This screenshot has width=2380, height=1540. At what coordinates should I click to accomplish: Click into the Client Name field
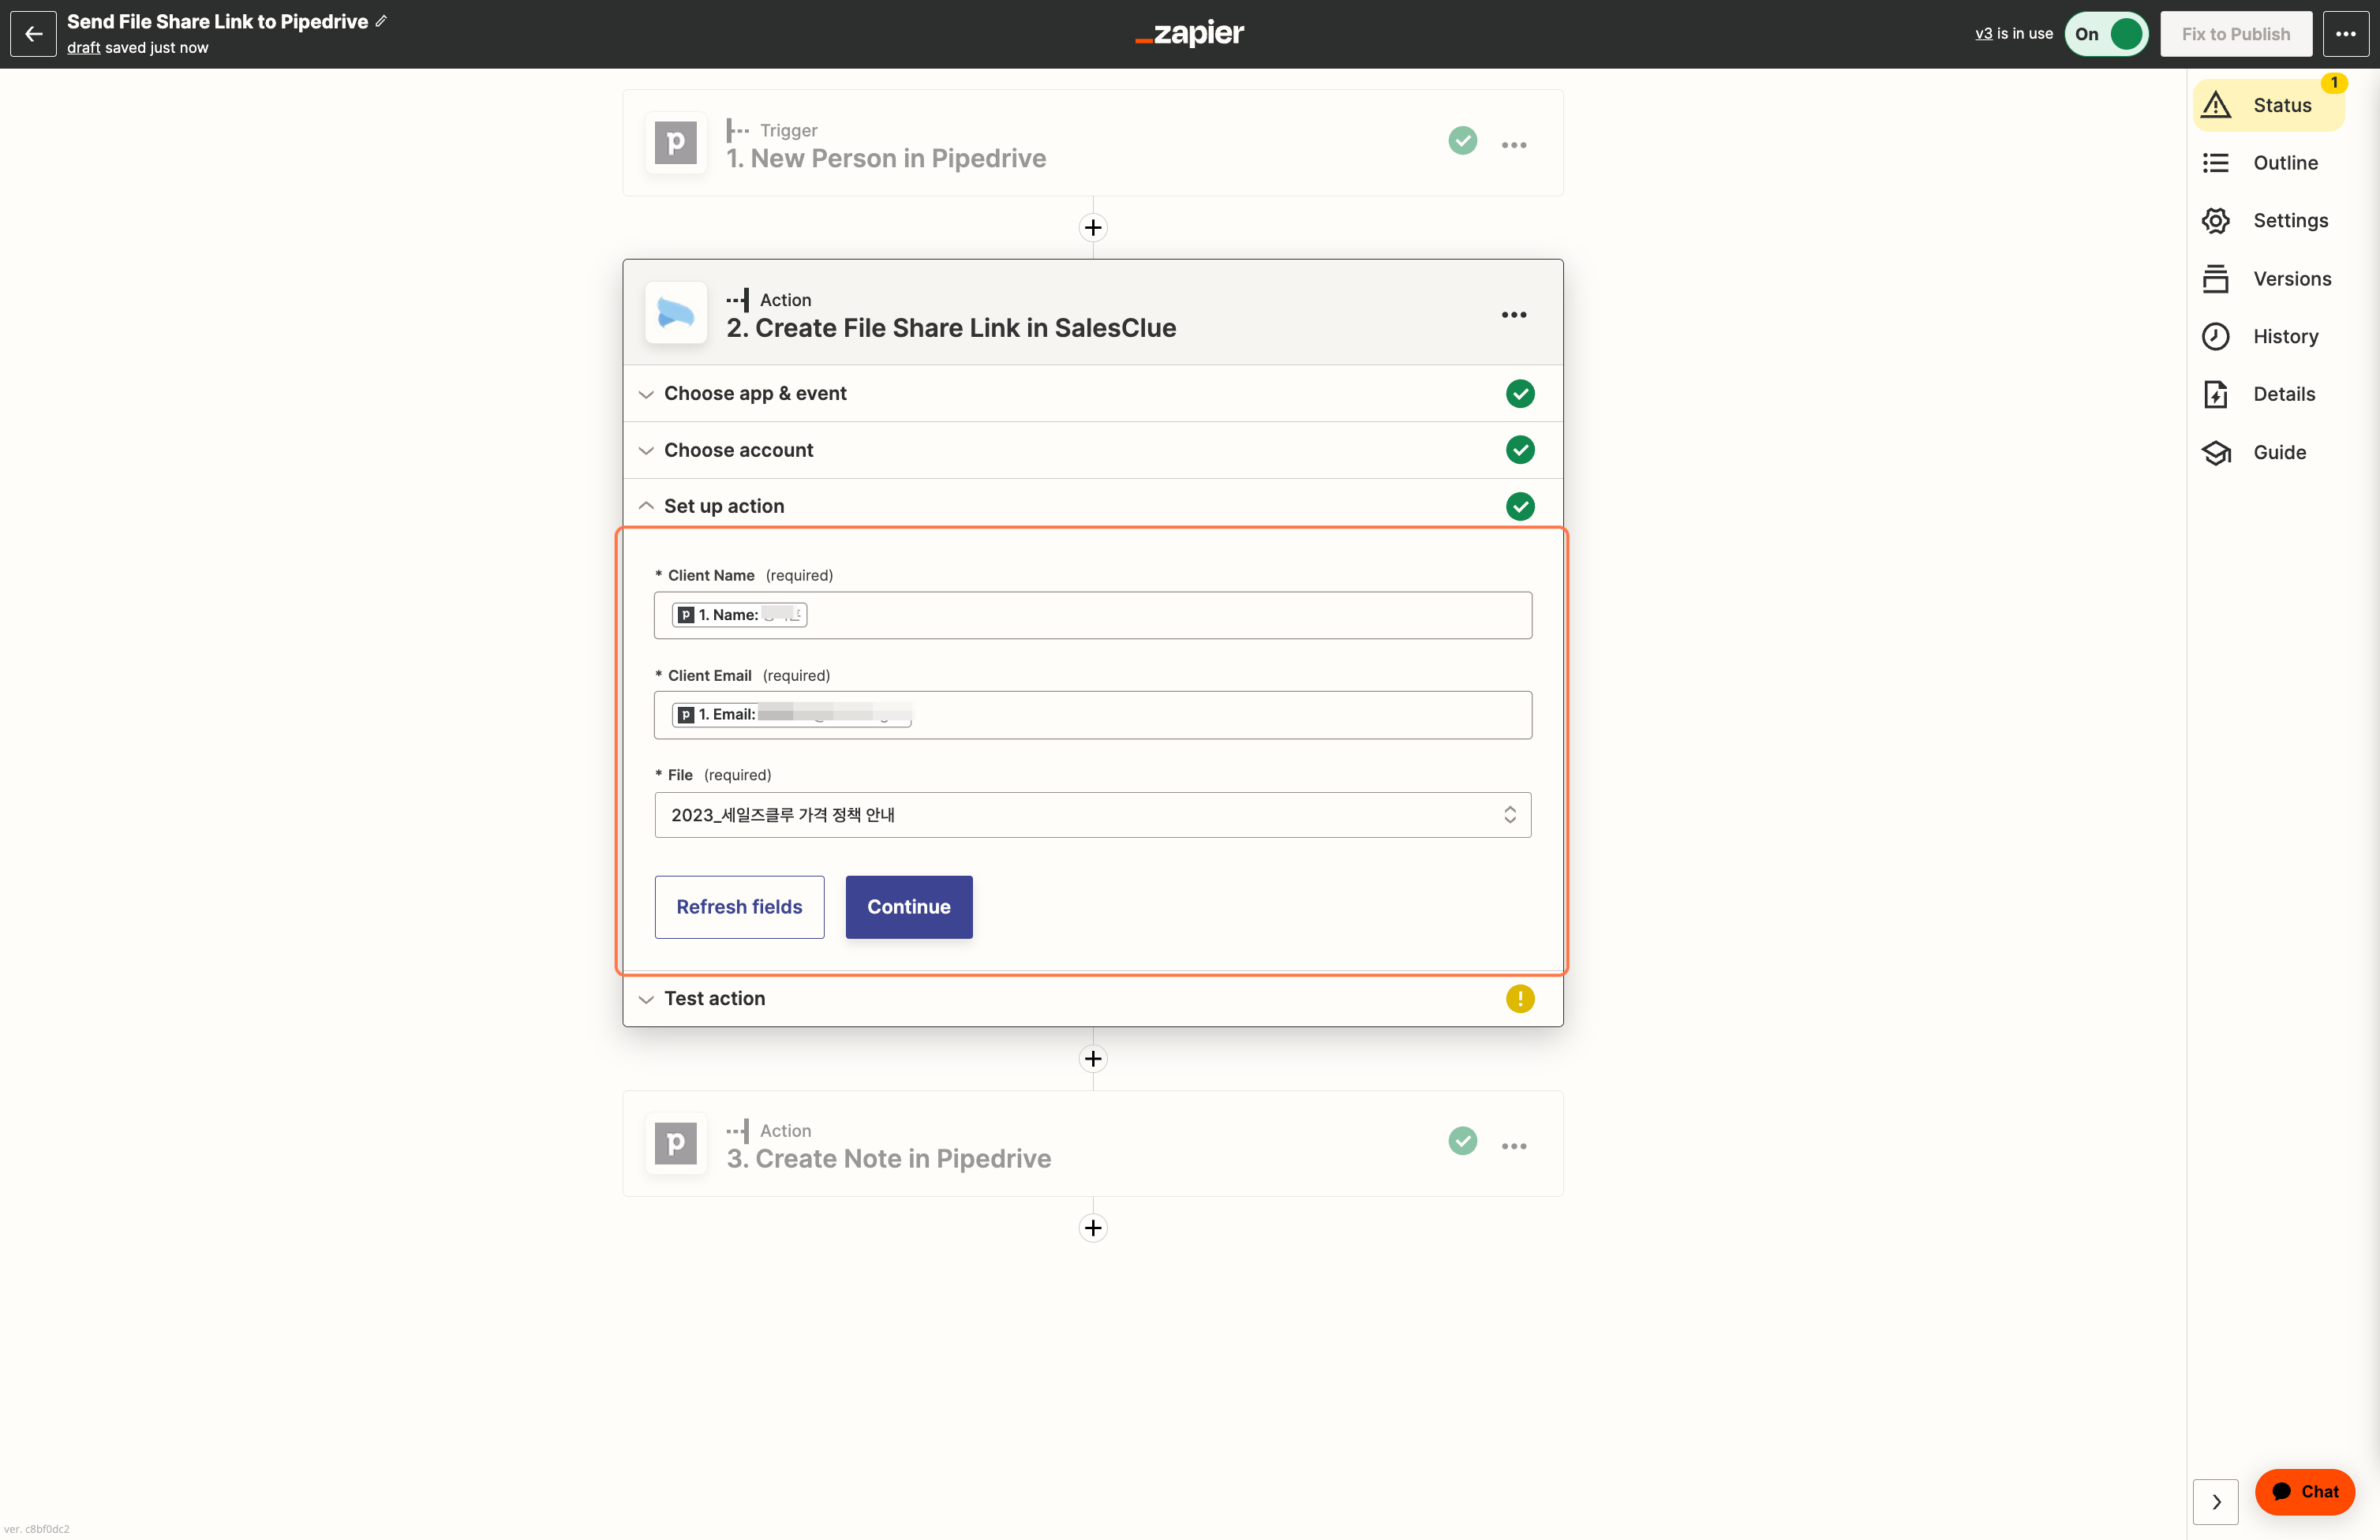pos(1093,615)
